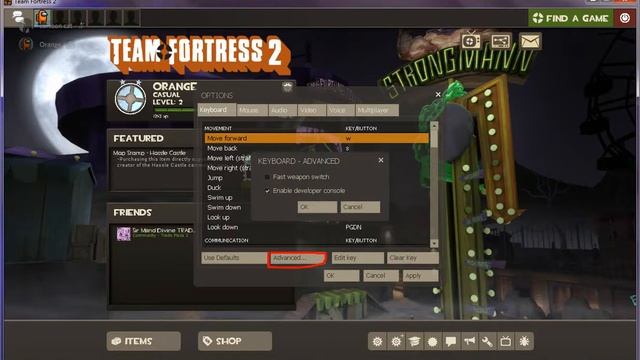Click the round badge icon beside graduation cap
Screen dimensions: 640x360
433,341
